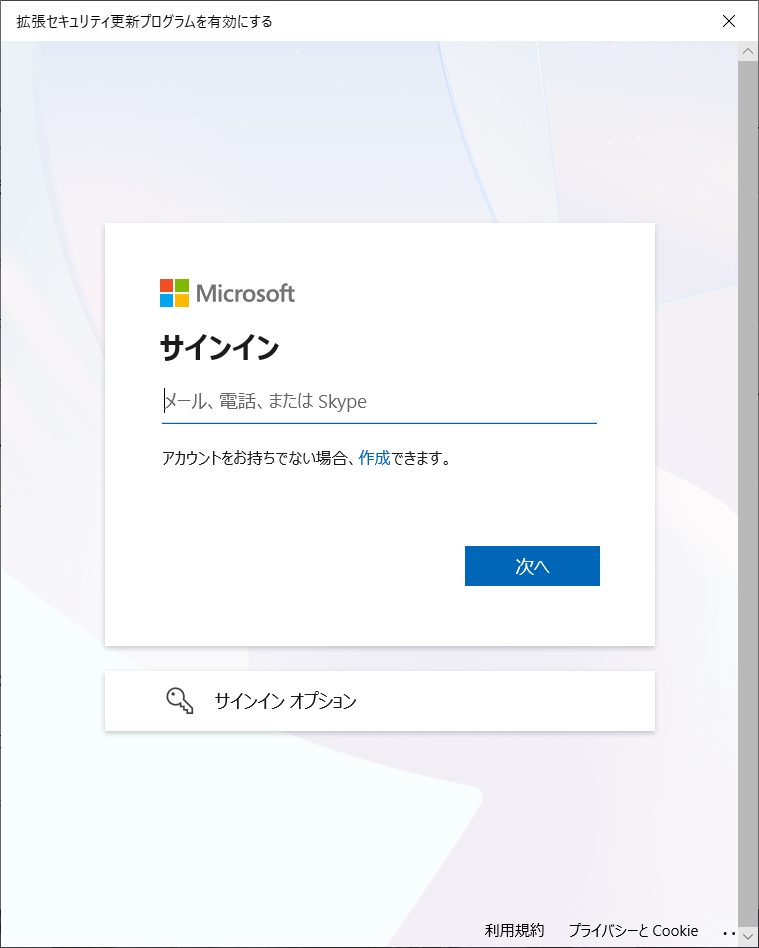Close the 拡張セキュリティ更新プログラム dialog window
This screenshot has height=948, width=759.
coord(729,21)
